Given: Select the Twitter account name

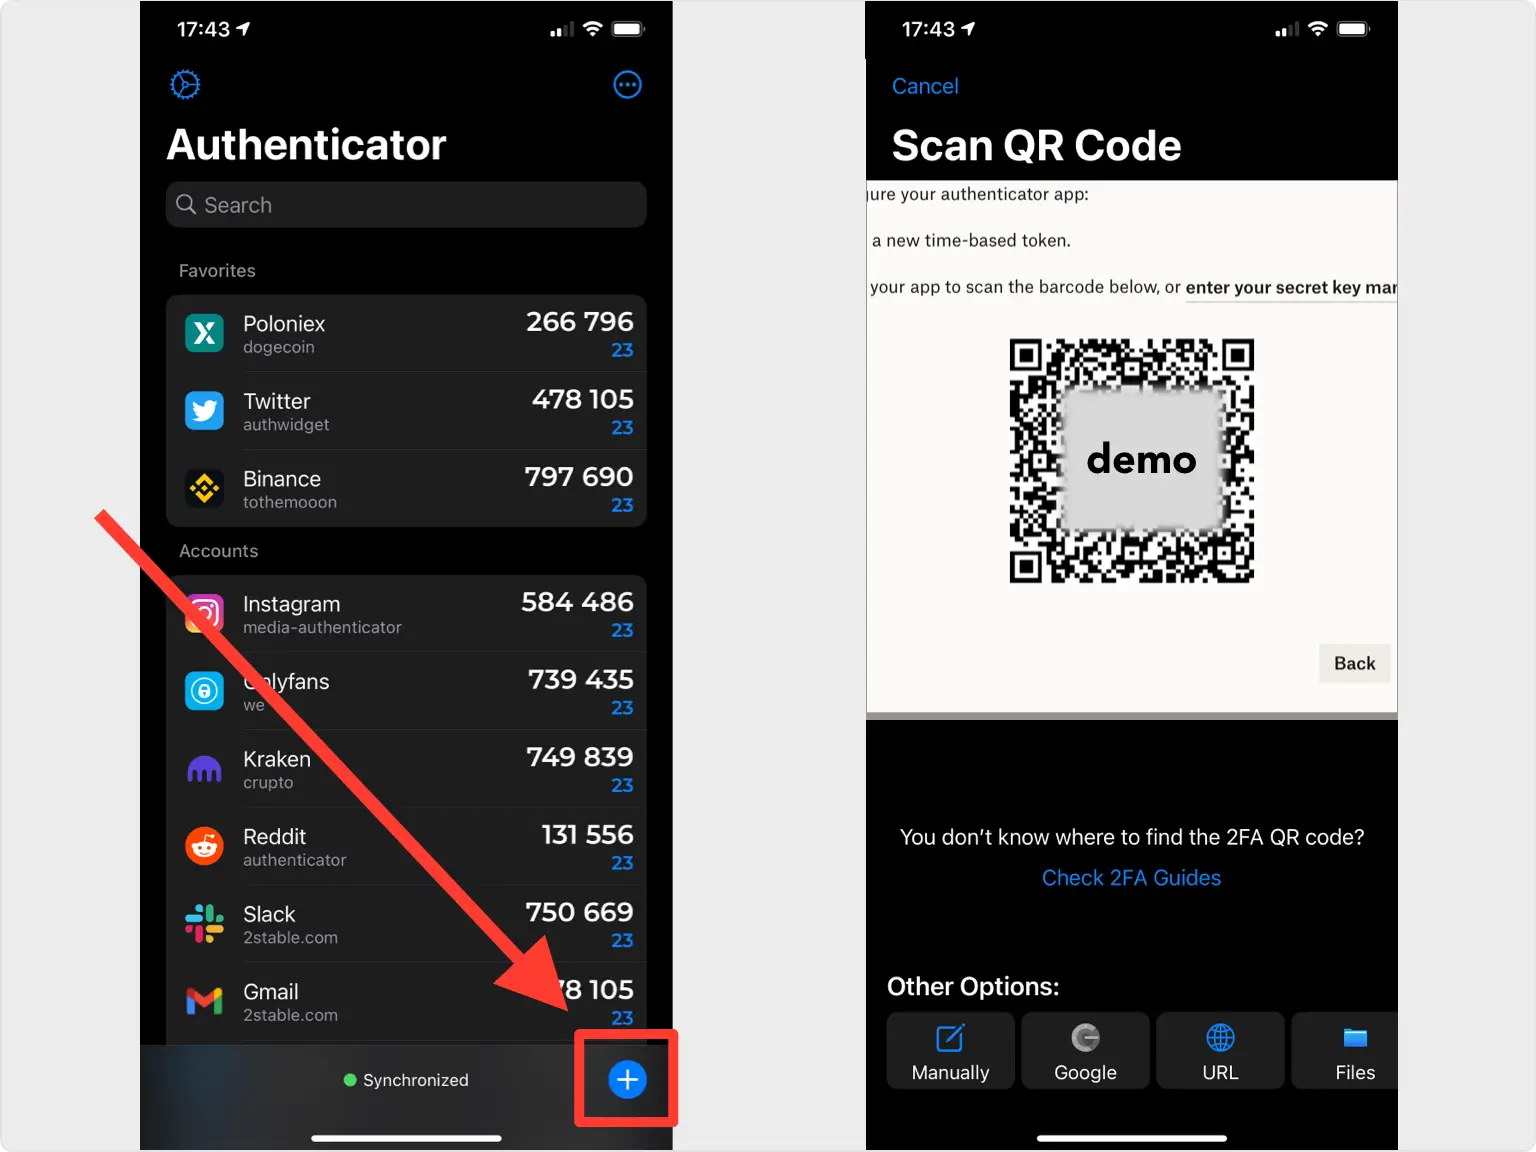Looking at the screenshot, I should [x=277, y=401].
